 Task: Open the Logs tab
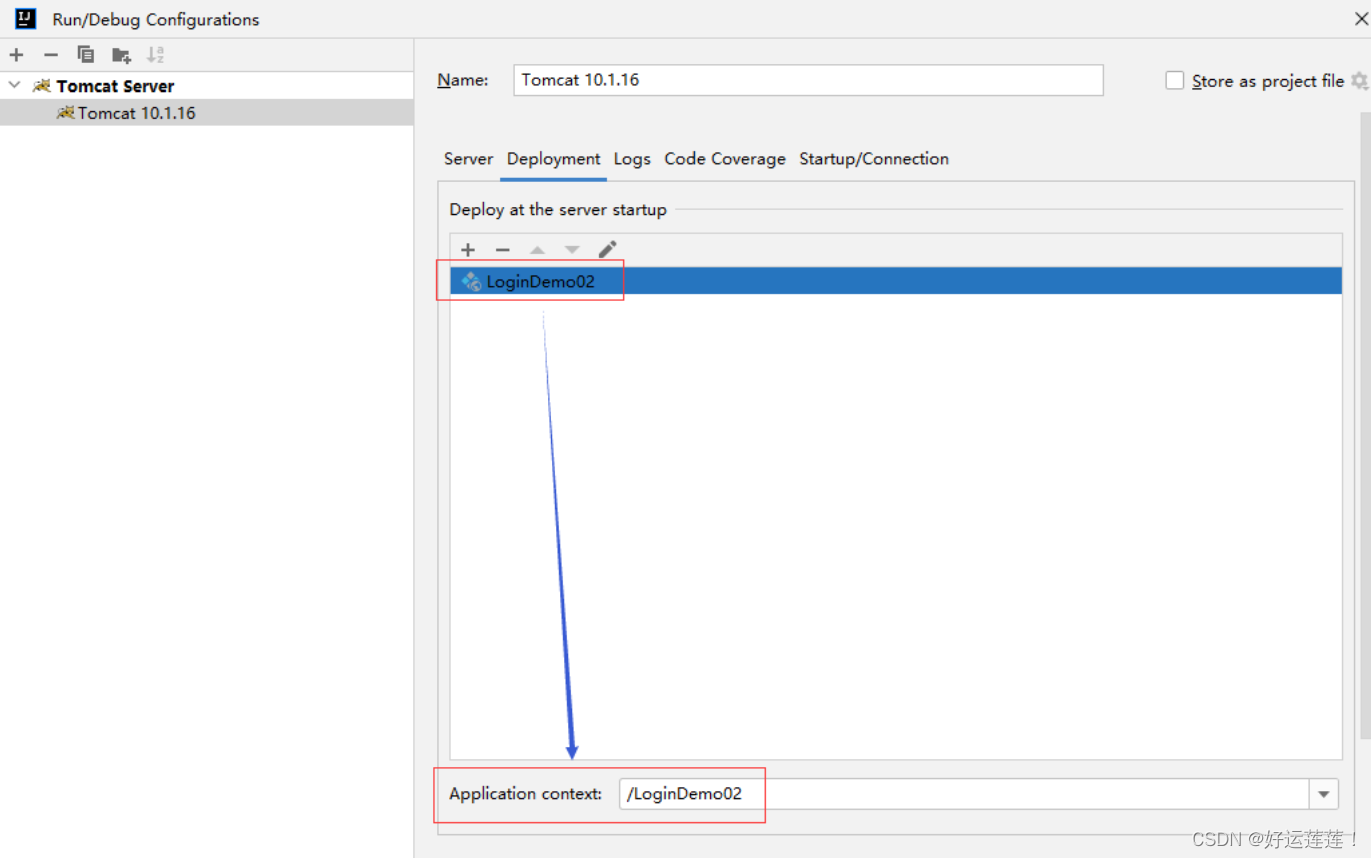click(632, 159)
